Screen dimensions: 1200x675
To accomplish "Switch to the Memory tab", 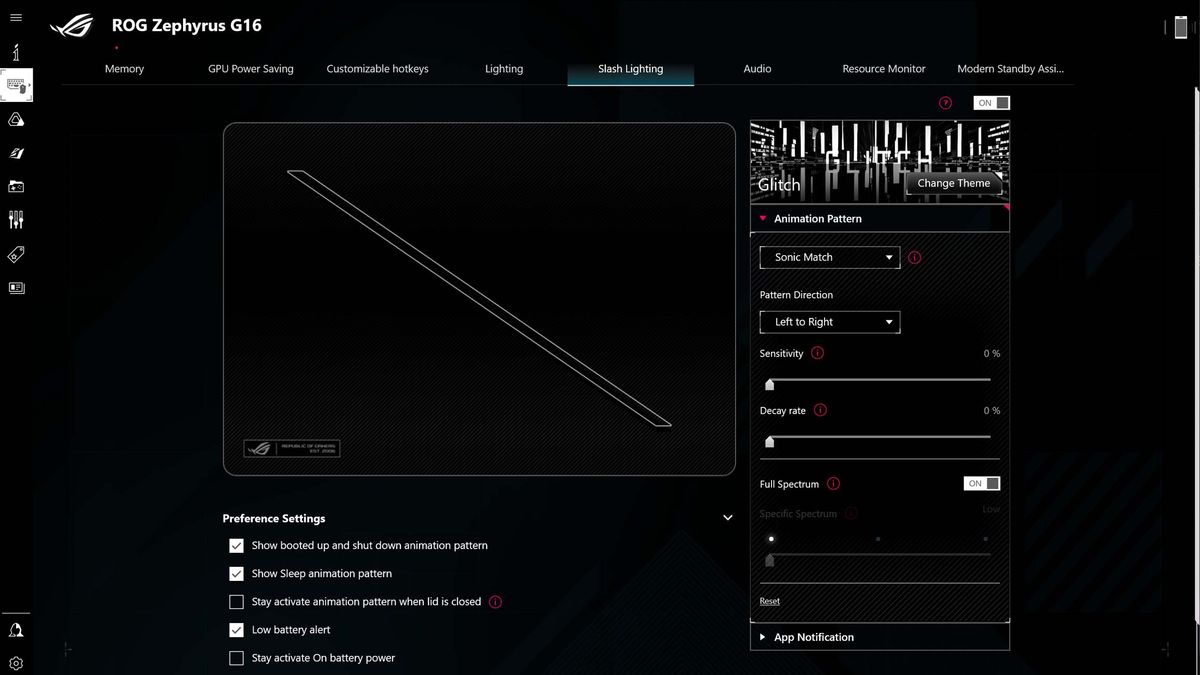I will tap(124, 69).
